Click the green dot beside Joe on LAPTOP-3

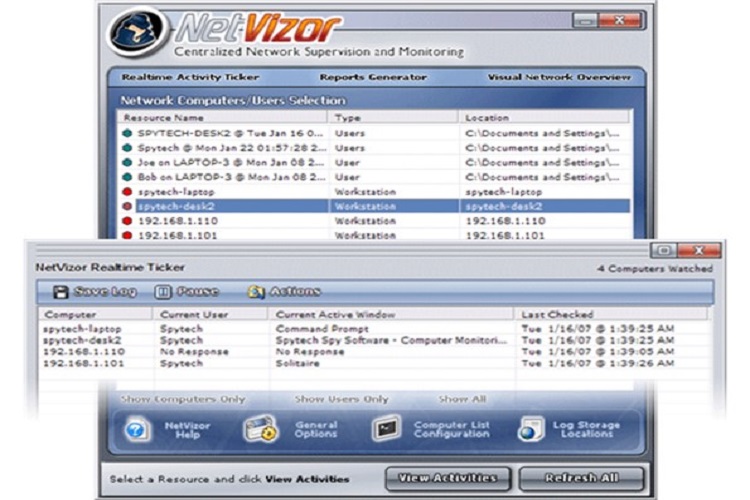click(x=127, y=163)
